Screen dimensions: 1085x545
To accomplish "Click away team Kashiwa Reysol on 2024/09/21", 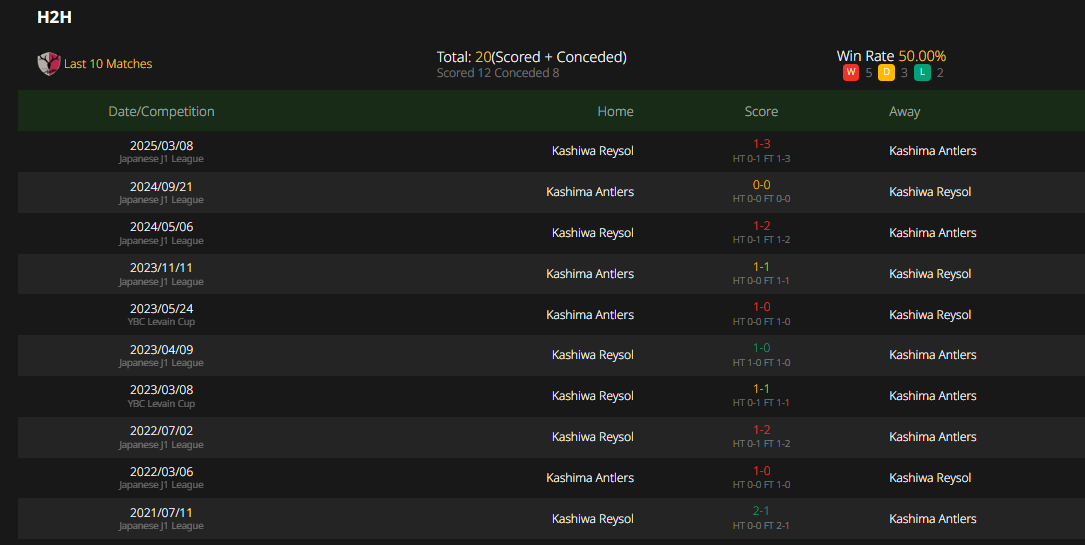I will [x=930, y=192].
